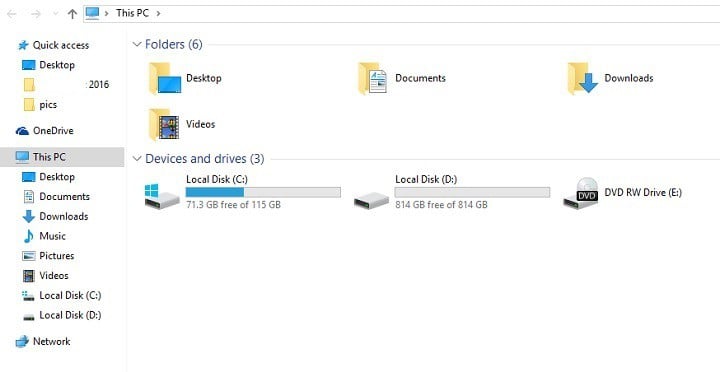Click the Up arrow navigation button
Screen dimensions: 720x372
[x=72, y=14]
